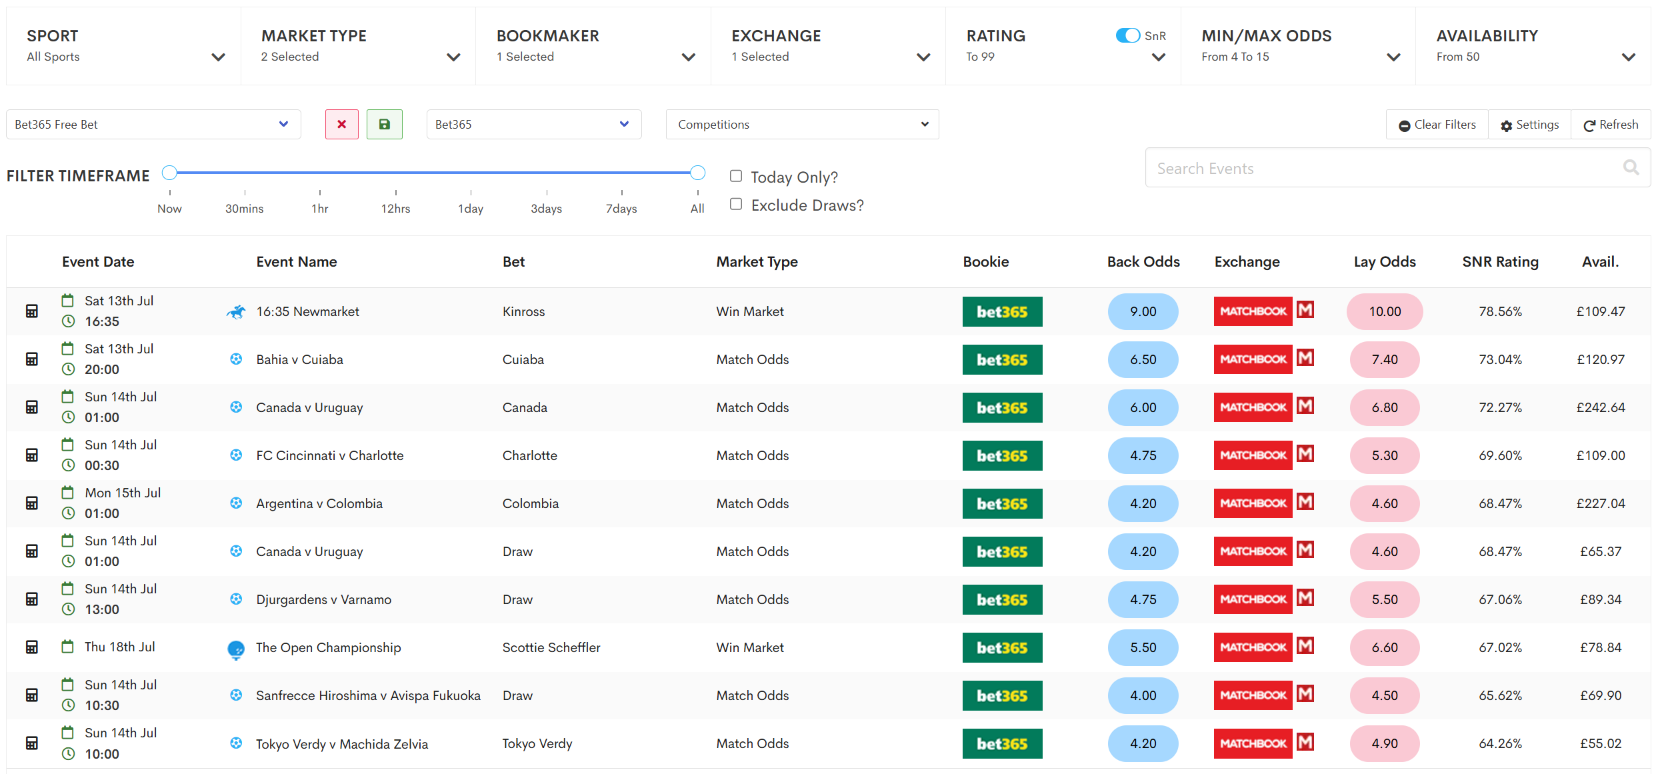Click Clear Filters button
Screen dimensions: 1658x774
click(x=1437, y=125)
